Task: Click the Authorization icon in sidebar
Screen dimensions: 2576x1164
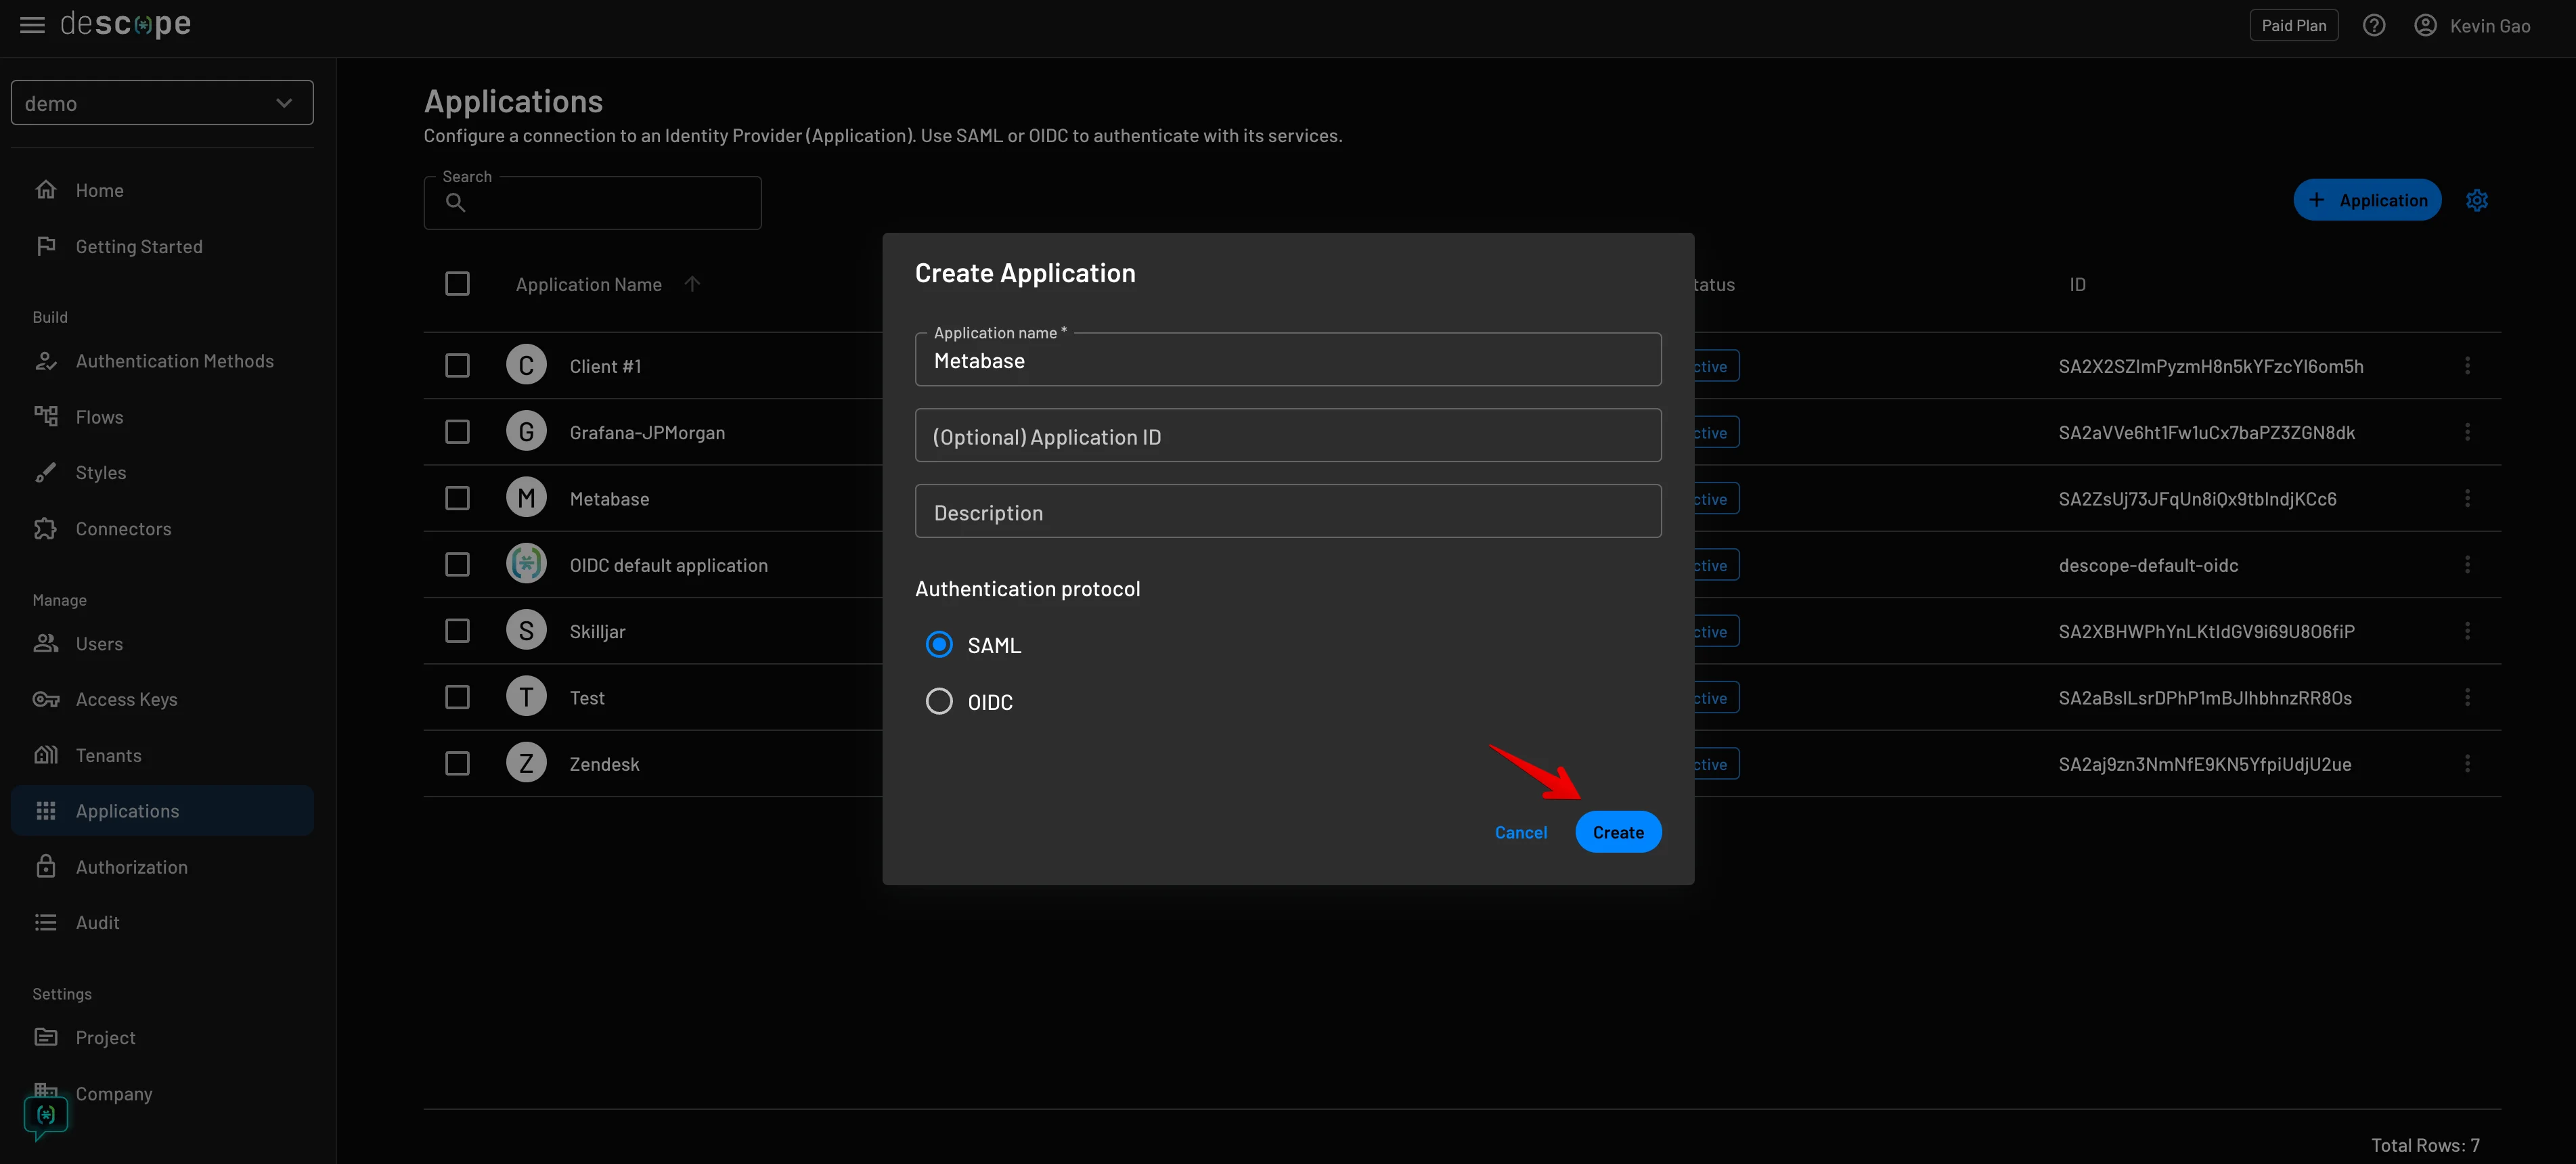Action: pyautogui.click(x=45, y=865)
